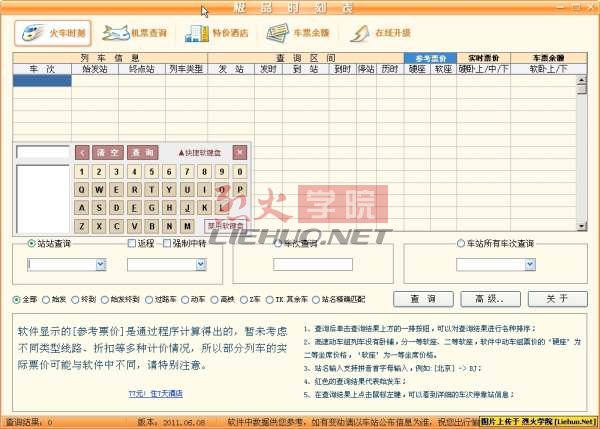600x429 pixels.
Task: Enable the 返程 return trip checkbox
Action: point(132,244)
